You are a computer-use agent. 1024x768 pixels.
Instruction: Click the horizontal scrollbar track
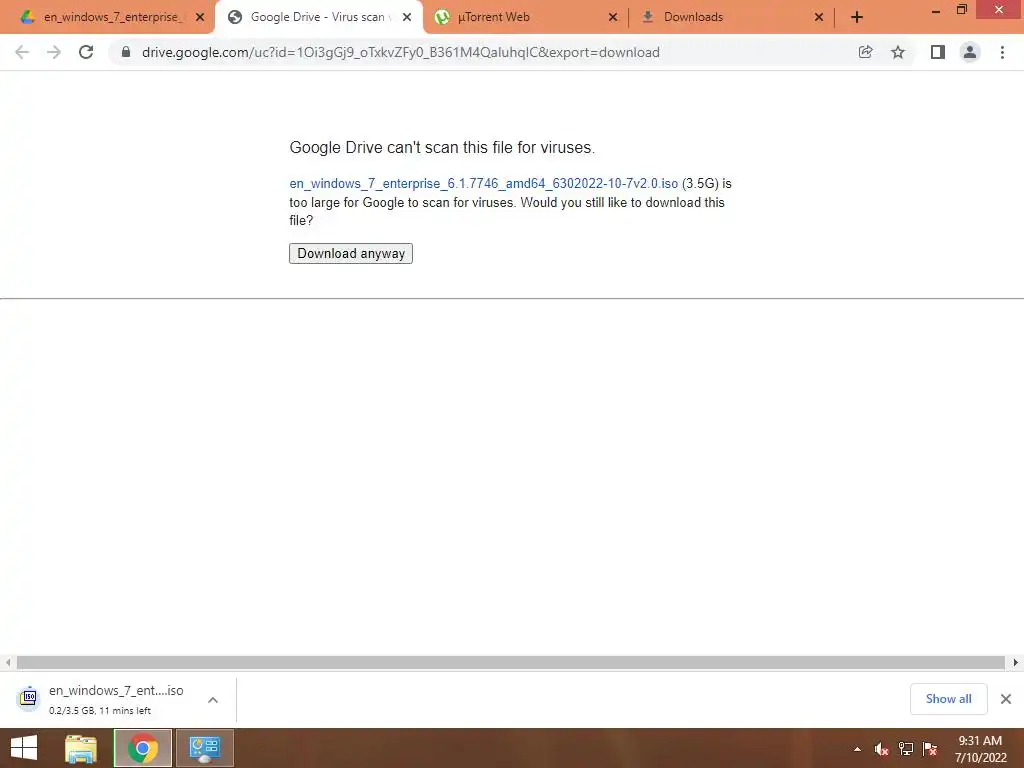coord(511,663)
